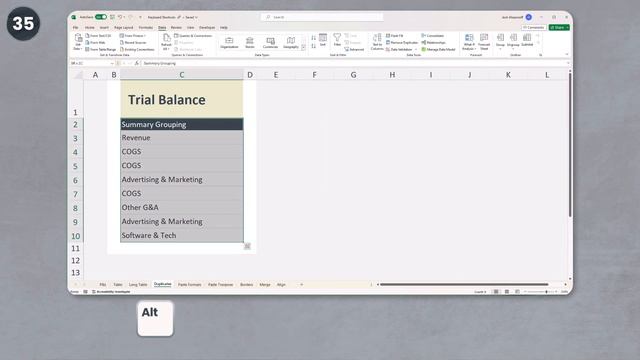
Task: Click the Quick Analysis icon below the selection
Action: (x=247, y=246)
